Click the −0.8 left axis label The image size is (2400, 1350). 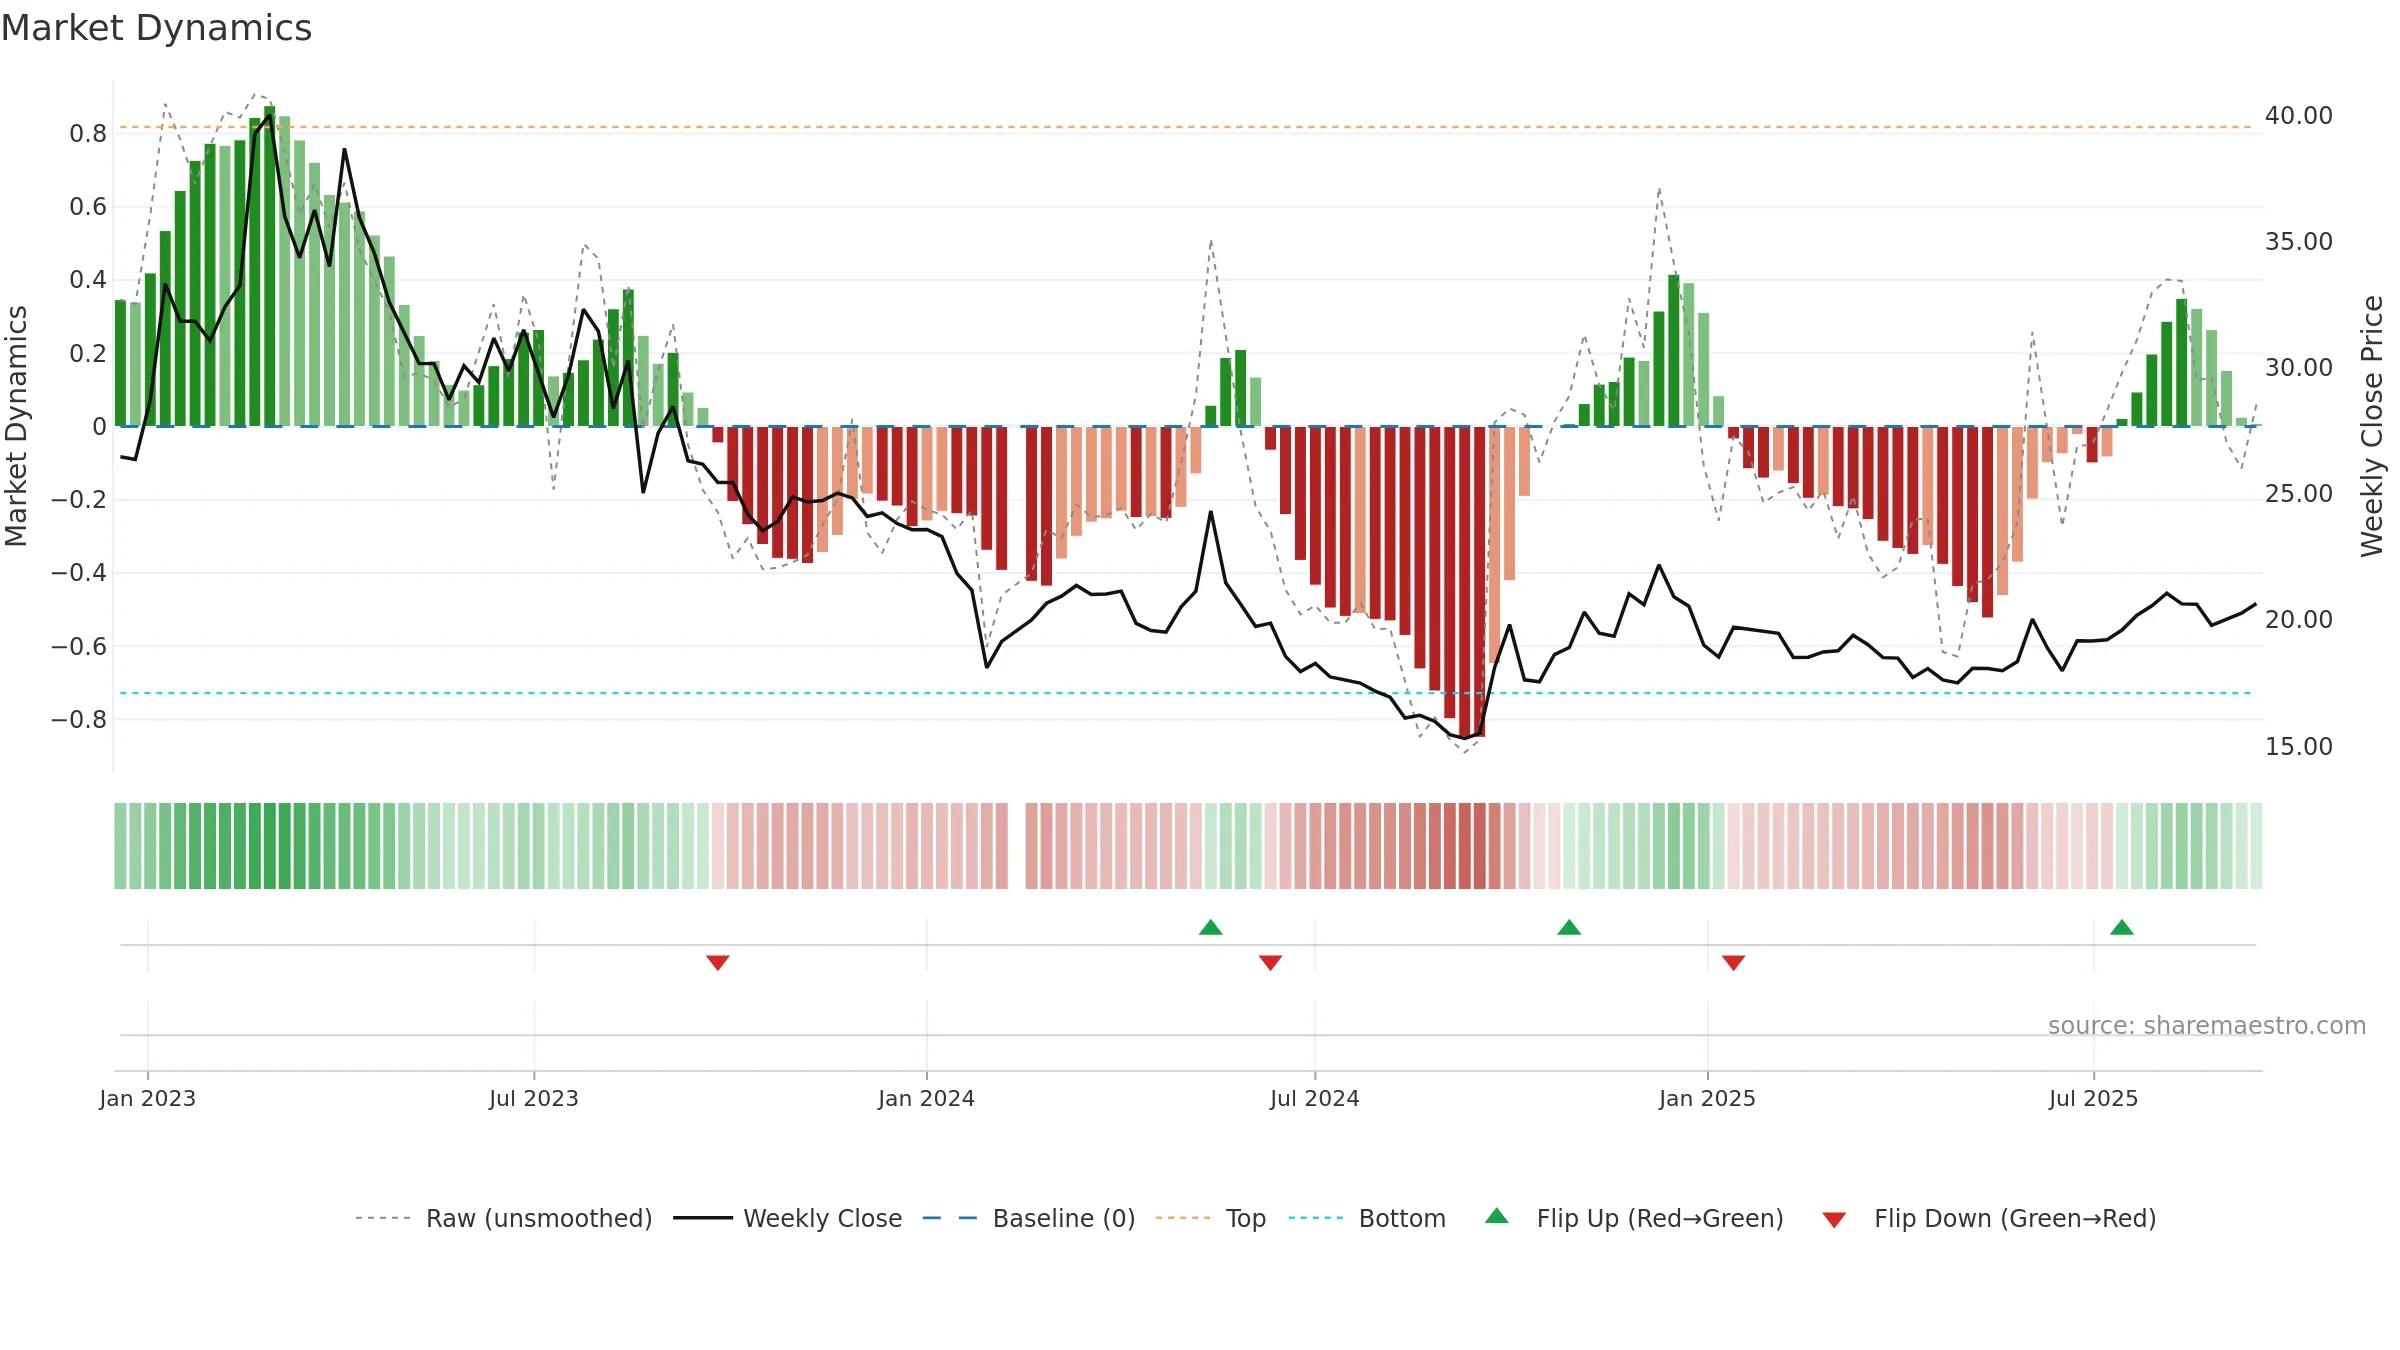[79, 720]
